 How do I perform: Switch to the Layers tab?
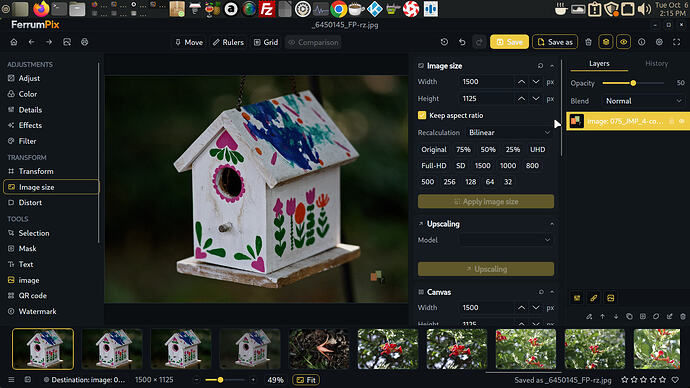(x=599, y=63)
